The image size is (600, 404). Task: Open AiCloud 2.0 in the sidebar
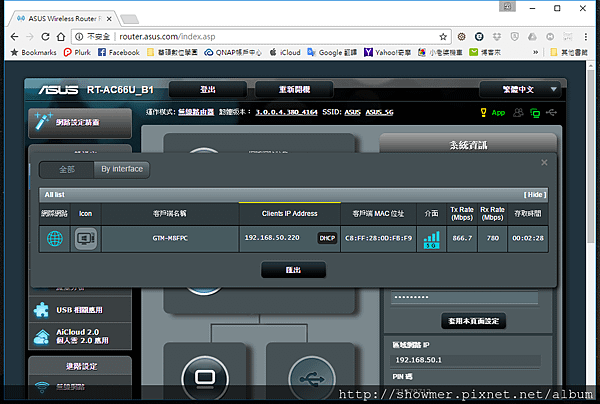point(80,336)
